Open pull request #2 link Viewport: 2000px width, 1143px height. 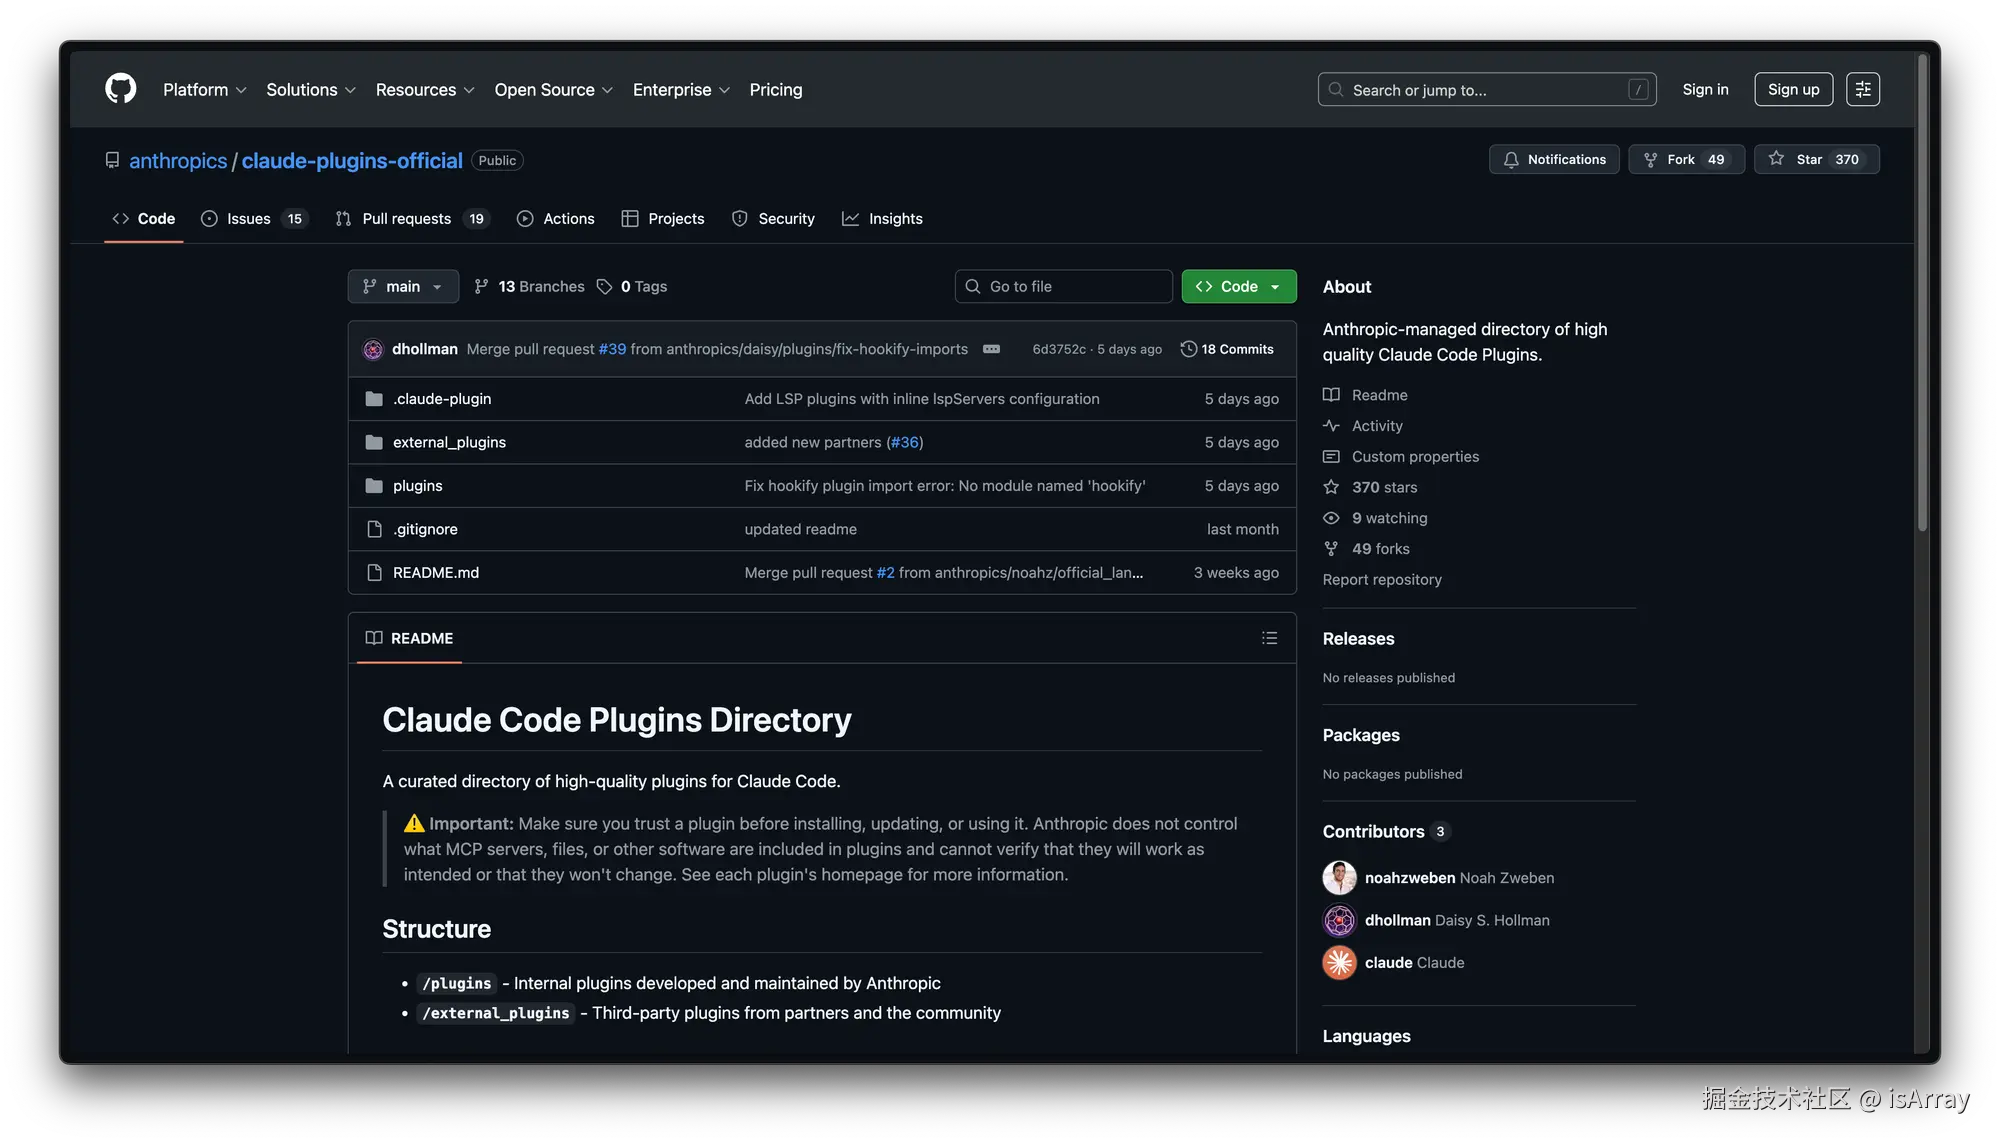coord(885,573)
